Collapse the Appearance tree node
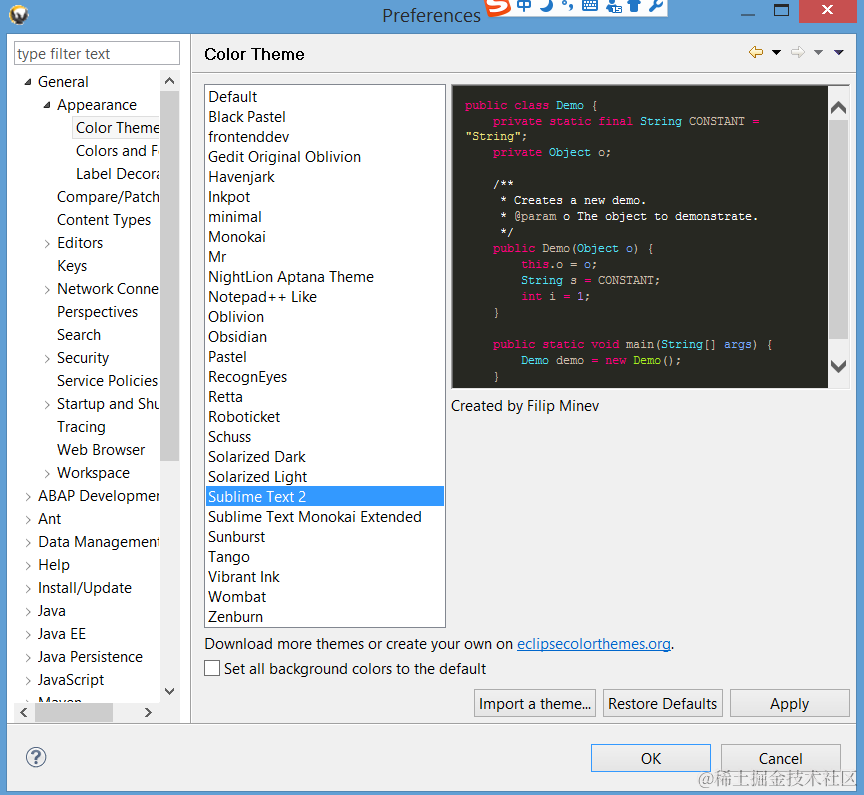 [47, 105]
